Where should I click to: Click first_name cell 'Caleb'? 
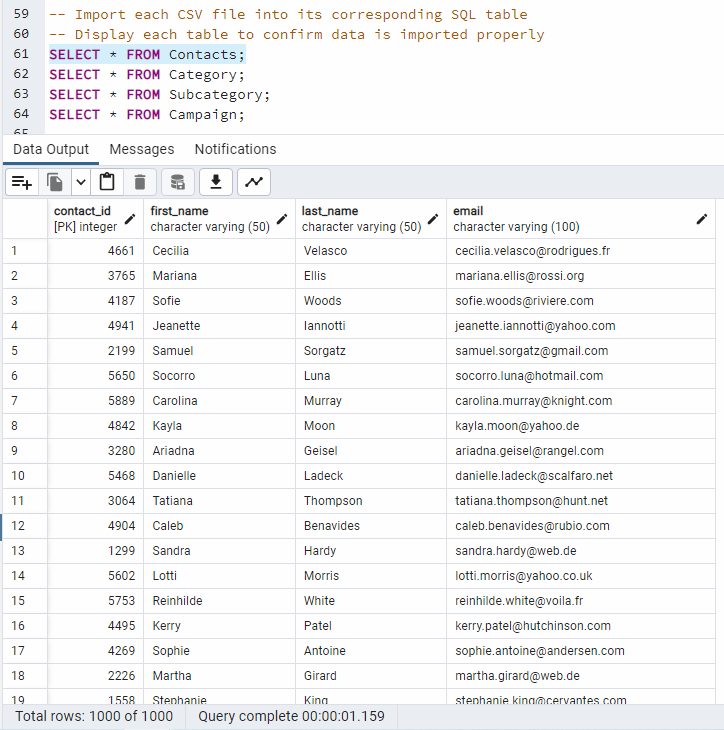[x=219, y=526]
